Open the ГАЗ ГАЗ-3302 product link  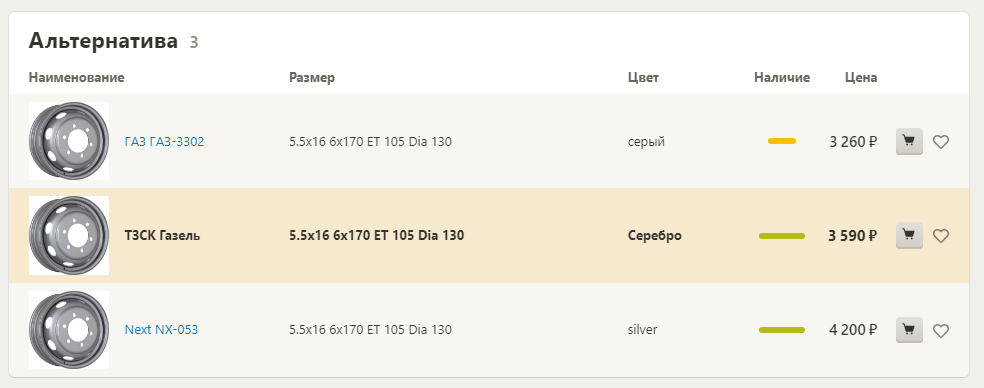pyautogui.click(x=164, y=142)
